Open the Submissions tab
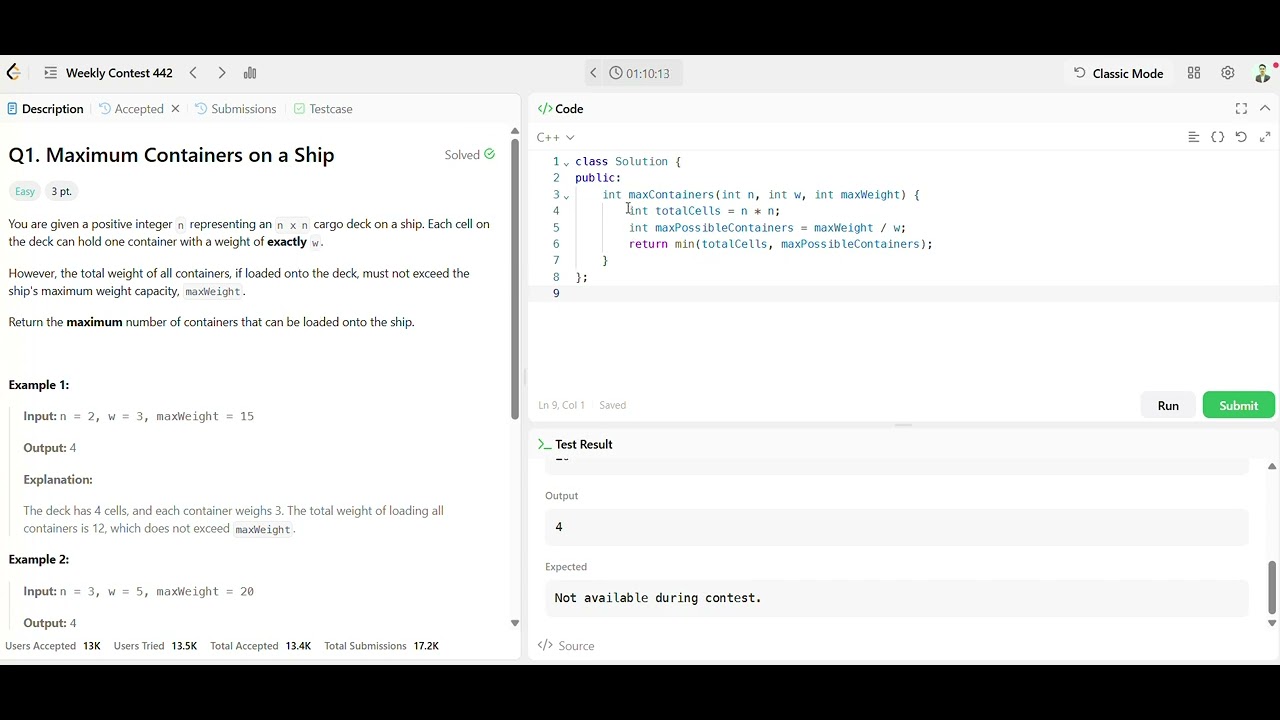This screenshot has width=1280, height=720. click(x=236, y=109)
